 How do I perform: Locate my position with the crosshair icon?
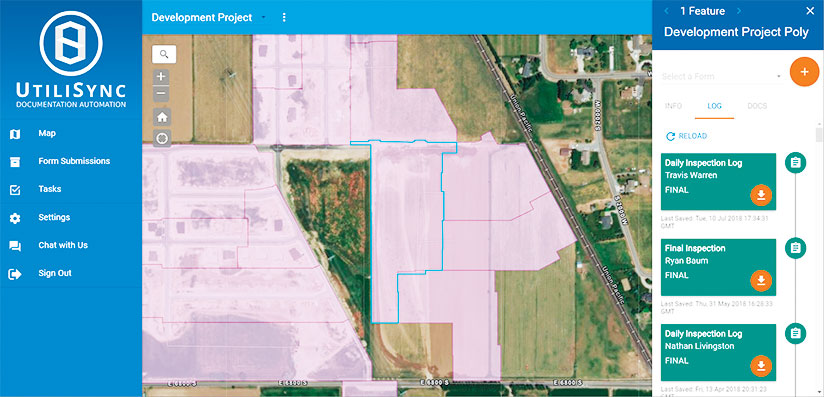[162, 138]
